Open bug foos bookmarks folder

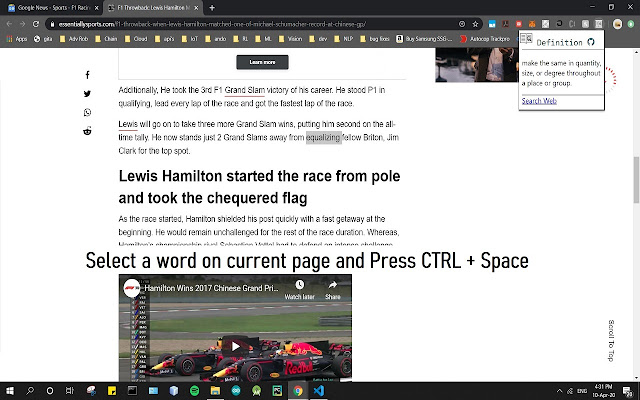pos(375,39)
